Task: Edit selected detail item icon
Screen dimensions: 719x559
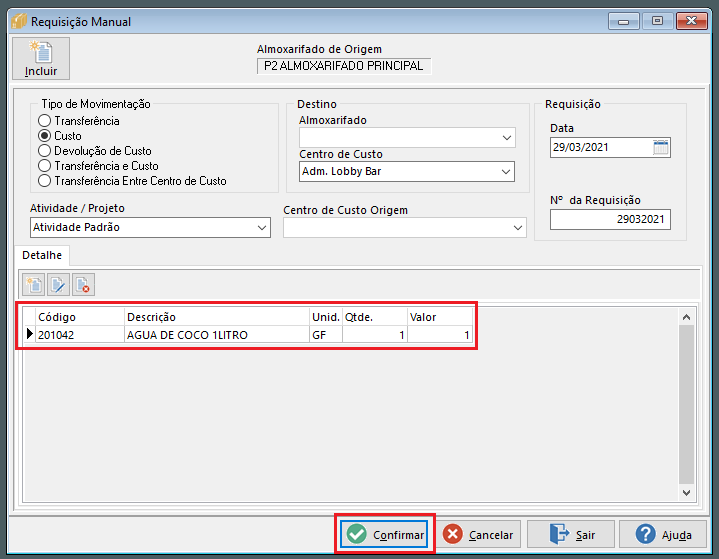Action: click(58, 285)
